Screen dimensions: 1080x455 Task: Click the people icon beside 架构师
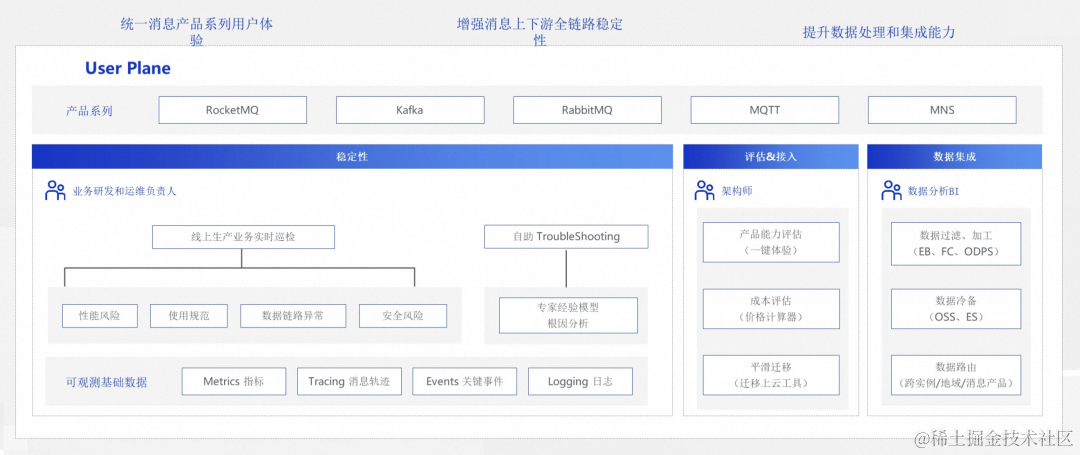click(x=705, y=191)
